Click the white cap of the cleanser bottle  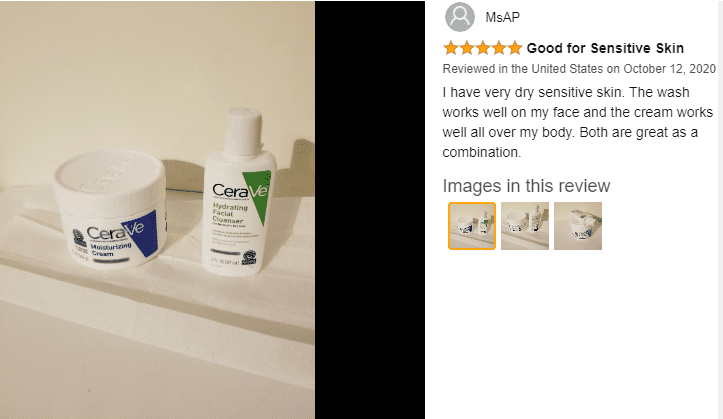click(243, 130)
